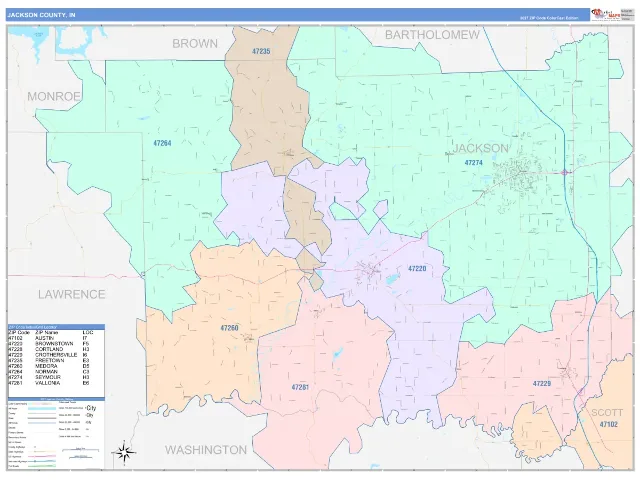Click the SCOTT county label
The height and width of the screenshot is (480, 640).
pyautogui.click(x=607, y=412)
